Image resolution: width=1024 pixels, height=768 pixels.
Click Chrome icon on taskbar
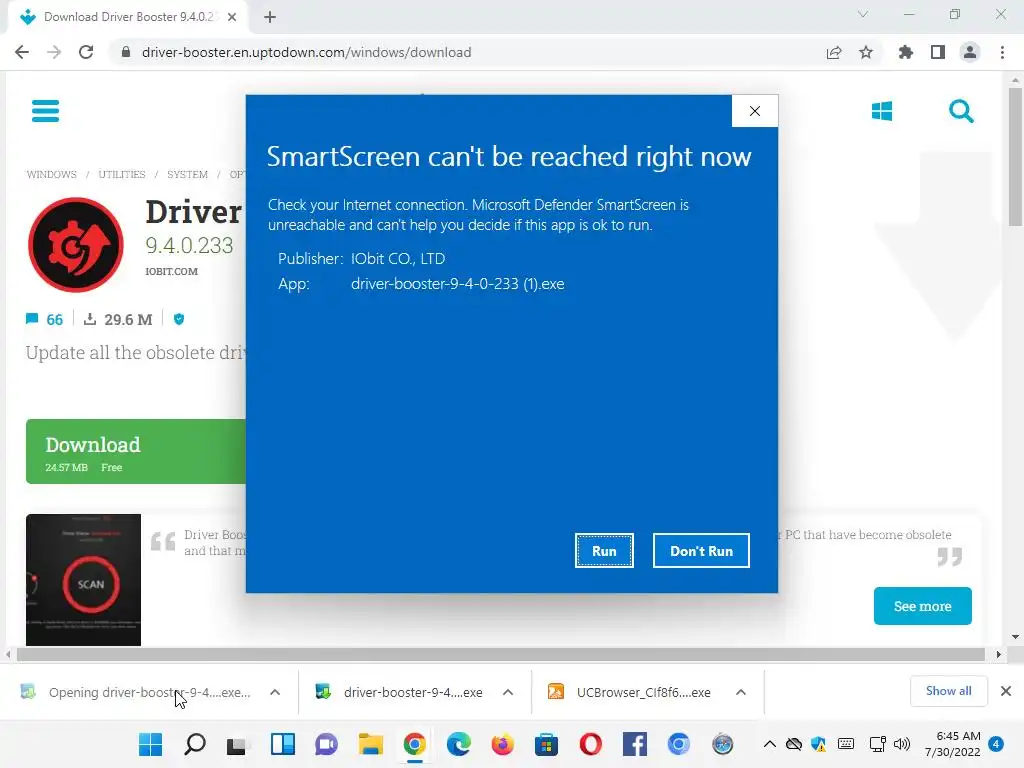point(415,744)
